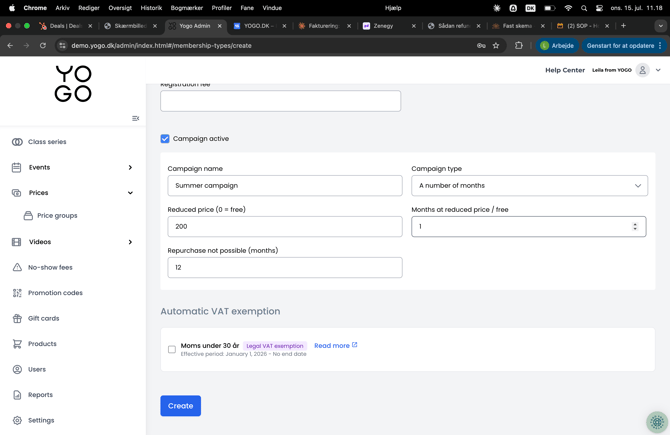670x435 pixels.
Task: Switch to Zenegy browser tab
Action: coord(389,26)
